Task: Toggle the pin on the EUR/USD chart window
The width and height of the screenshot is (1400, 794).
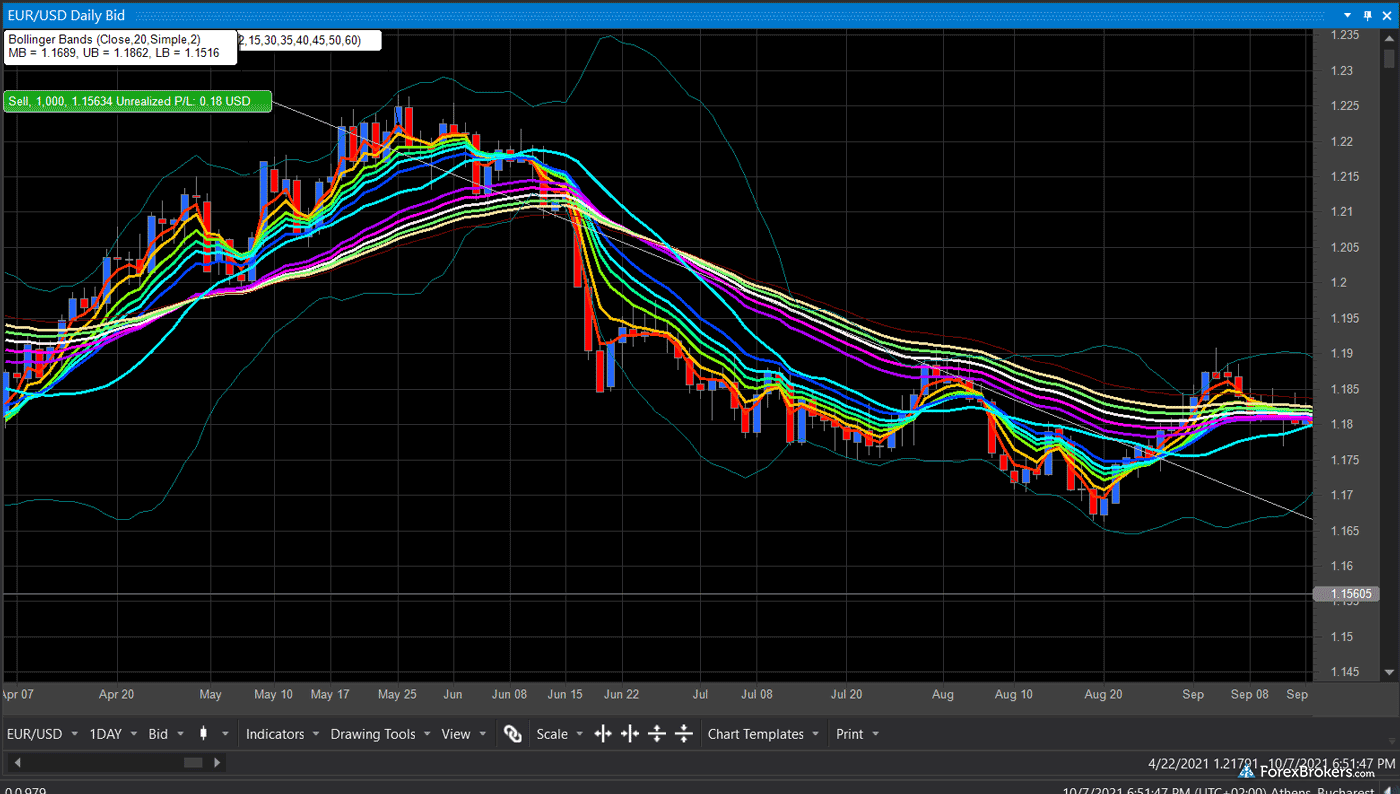Action: coord(1367,15)
